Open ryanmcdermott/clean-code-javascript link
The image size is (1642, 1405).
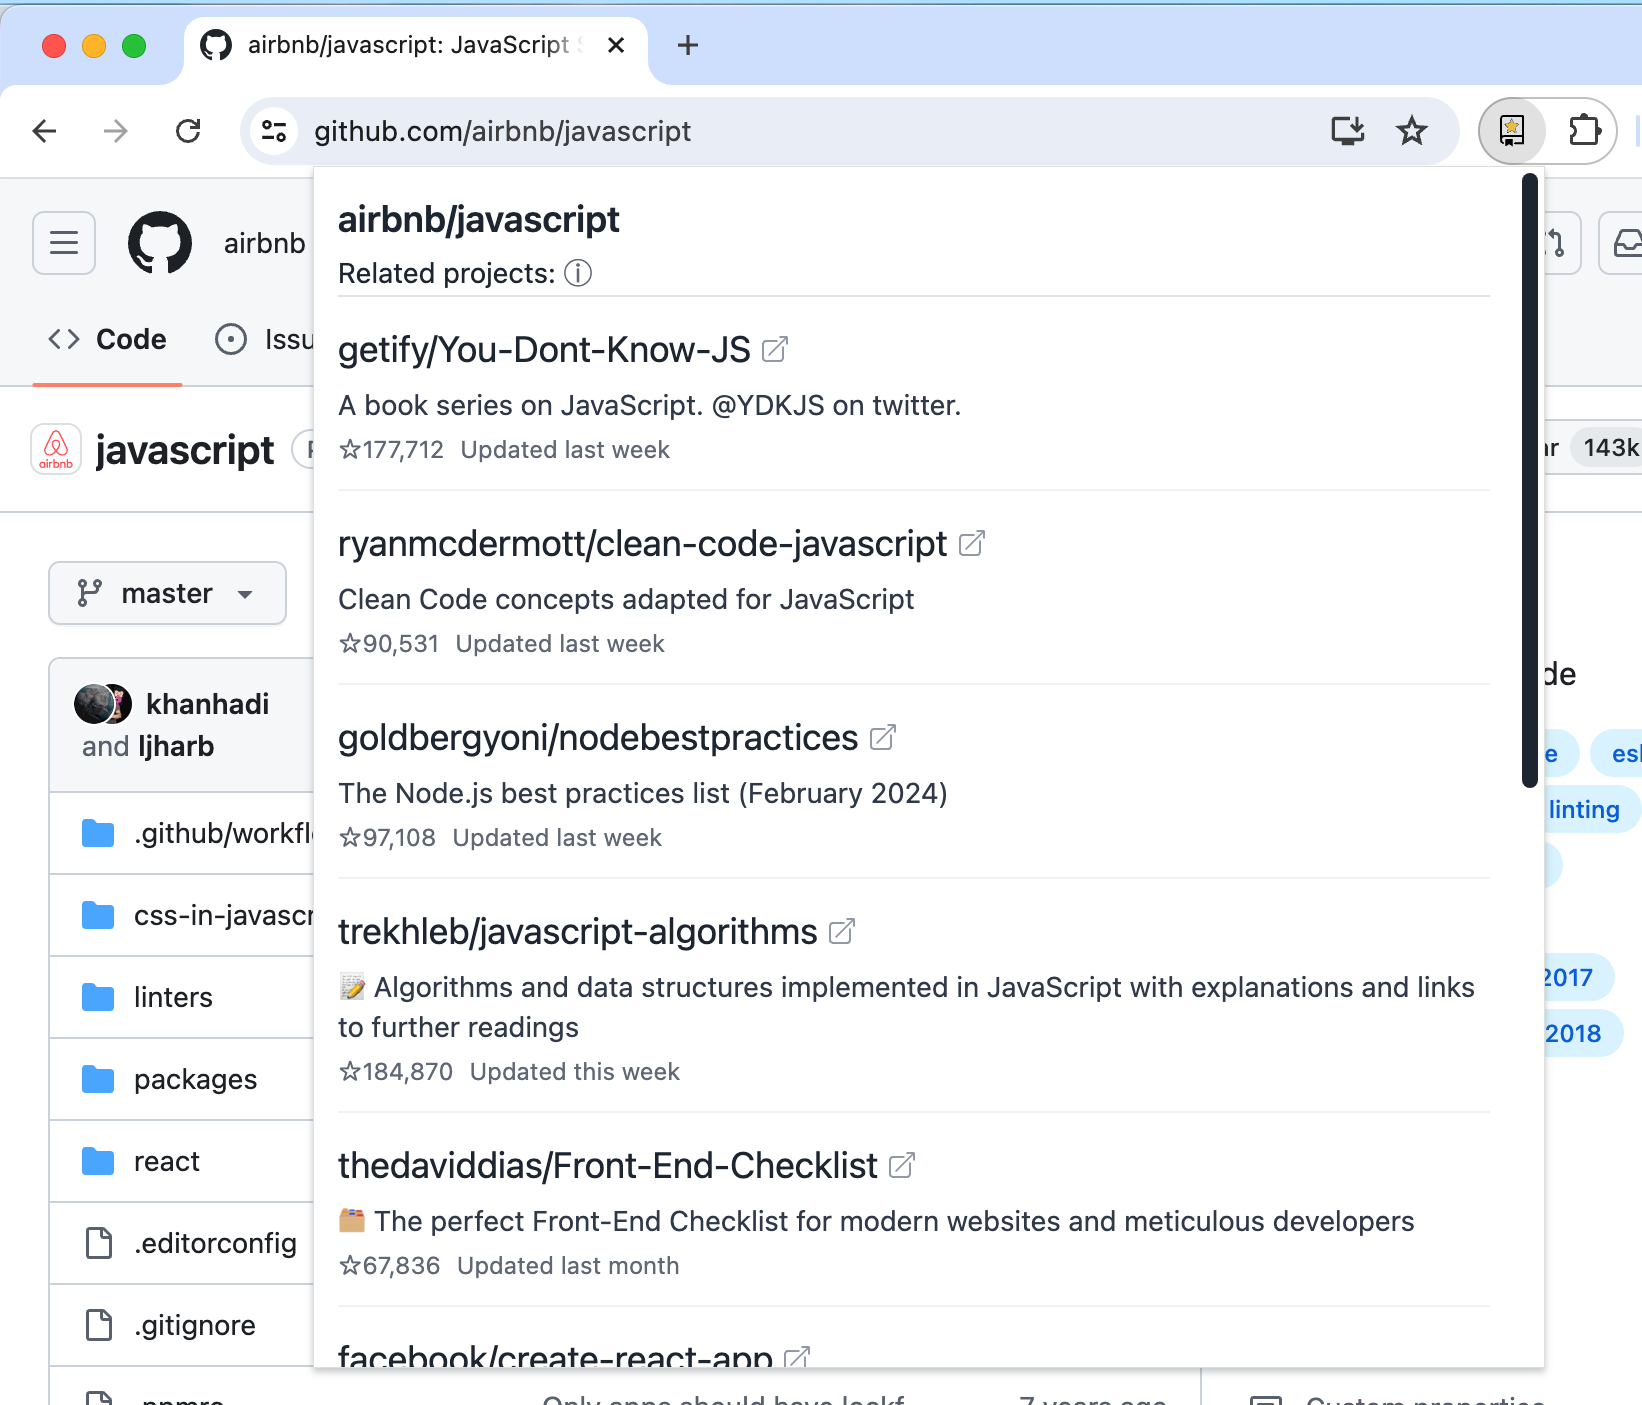pyautogui.click(x=642, y=544)
